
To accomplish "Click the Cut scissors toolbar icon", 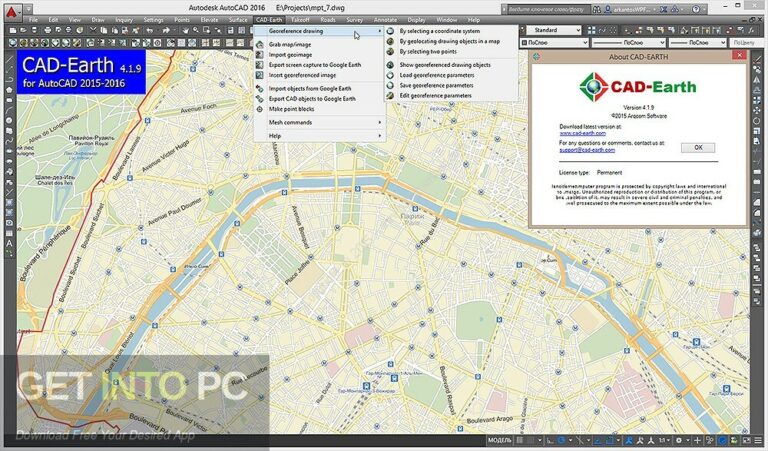I will [93, 30].
